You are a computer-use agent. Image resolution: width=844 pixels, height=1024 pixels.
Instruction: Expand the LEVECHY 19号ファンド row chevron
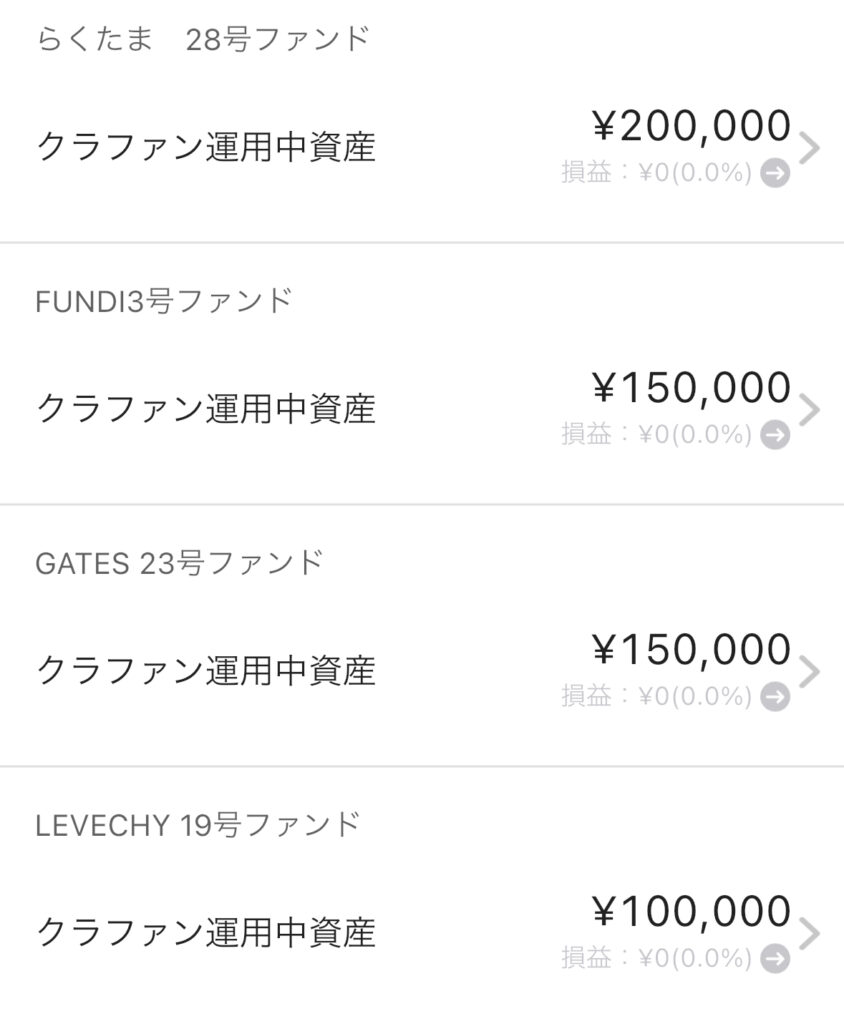point(810,934)
